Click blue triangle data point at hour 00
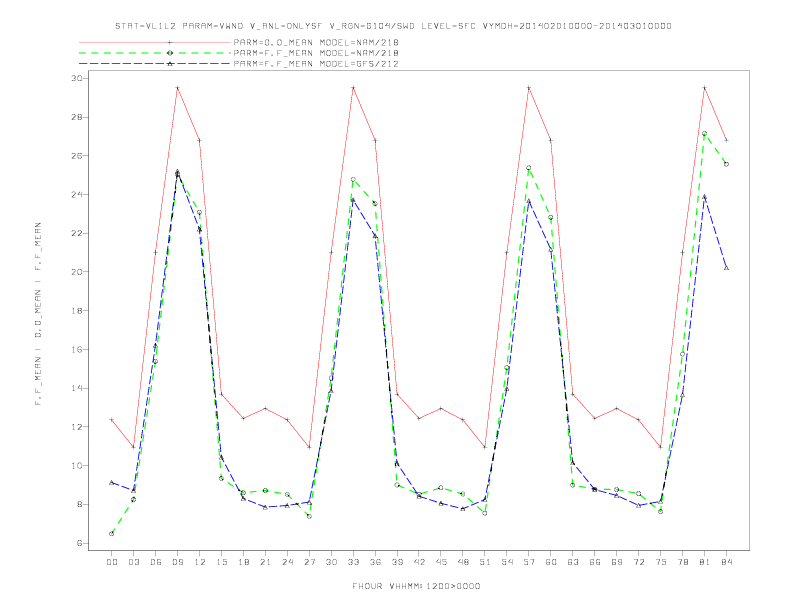 coord(112,483)
